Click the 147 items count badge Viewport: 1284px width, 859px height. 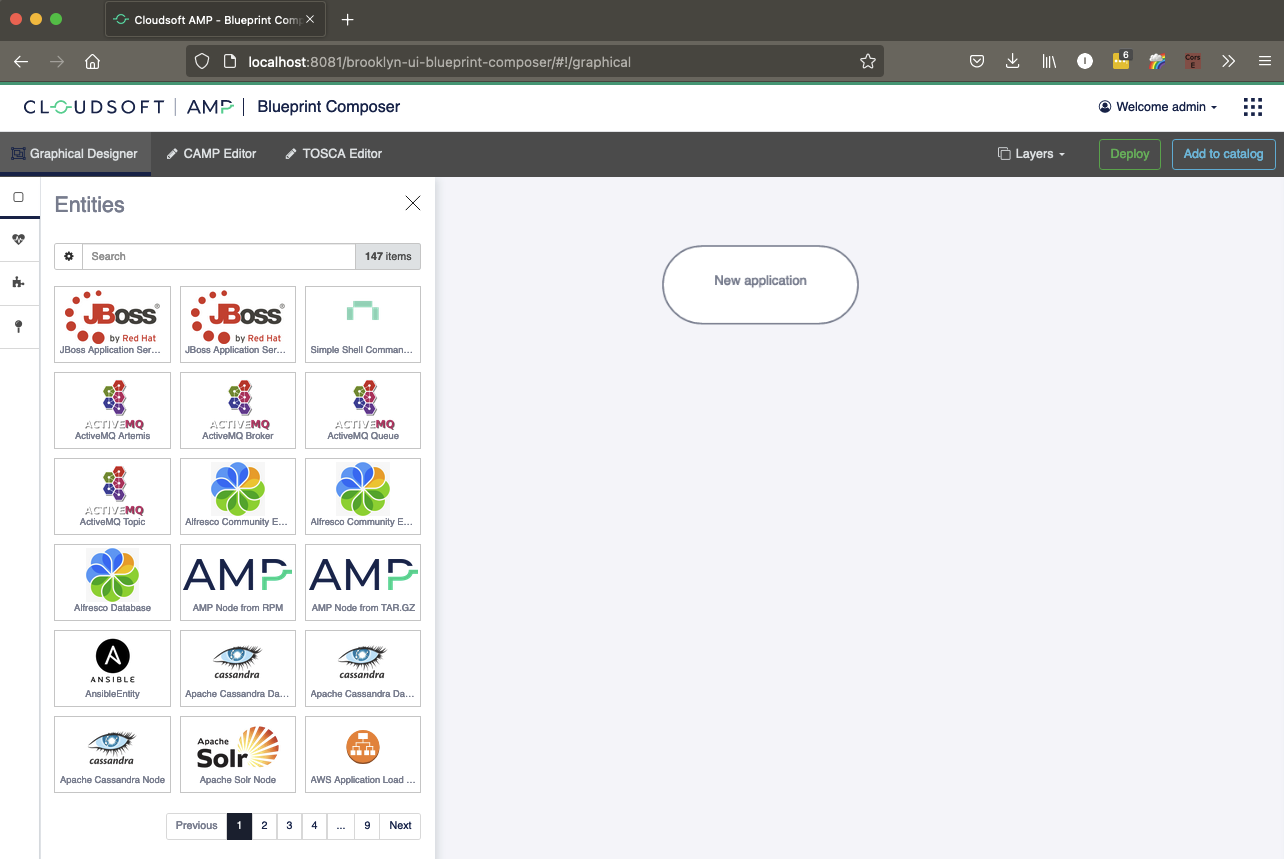(388, 257)
